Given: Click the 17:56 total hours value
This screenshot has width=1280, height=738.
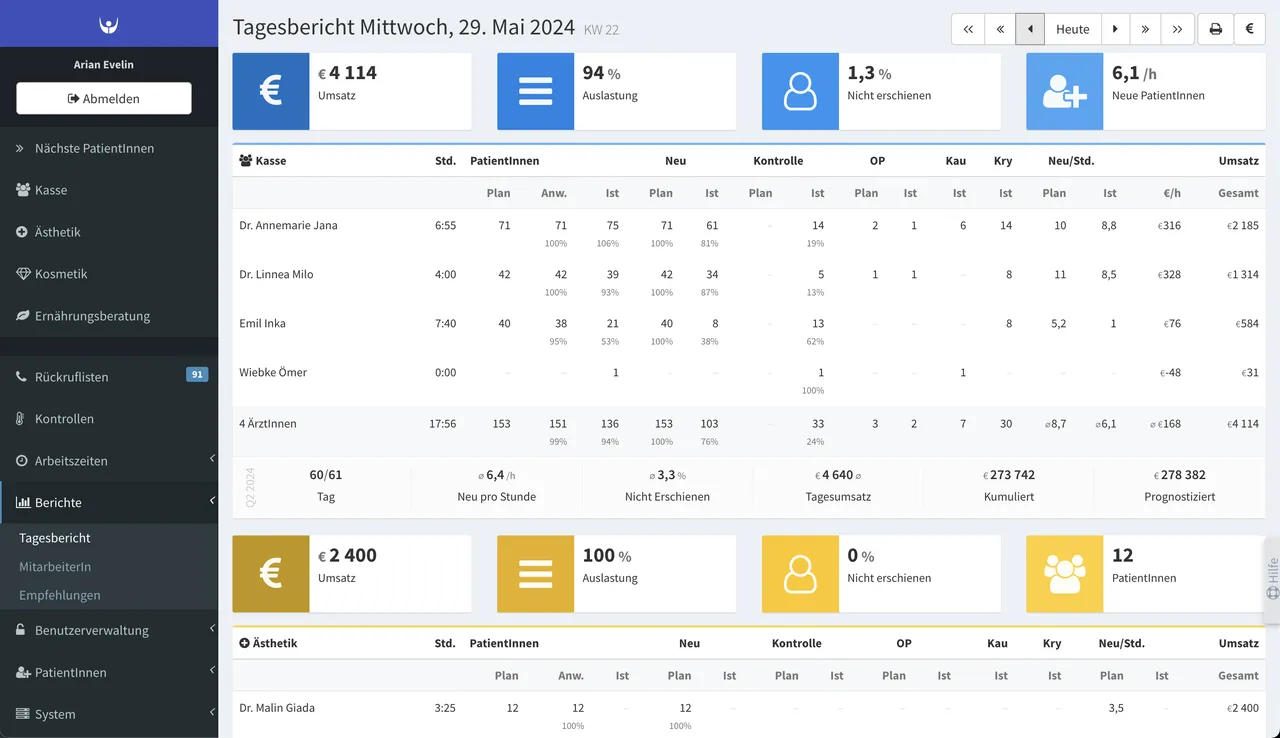Looking at the screenshot, I should point(443,423).
